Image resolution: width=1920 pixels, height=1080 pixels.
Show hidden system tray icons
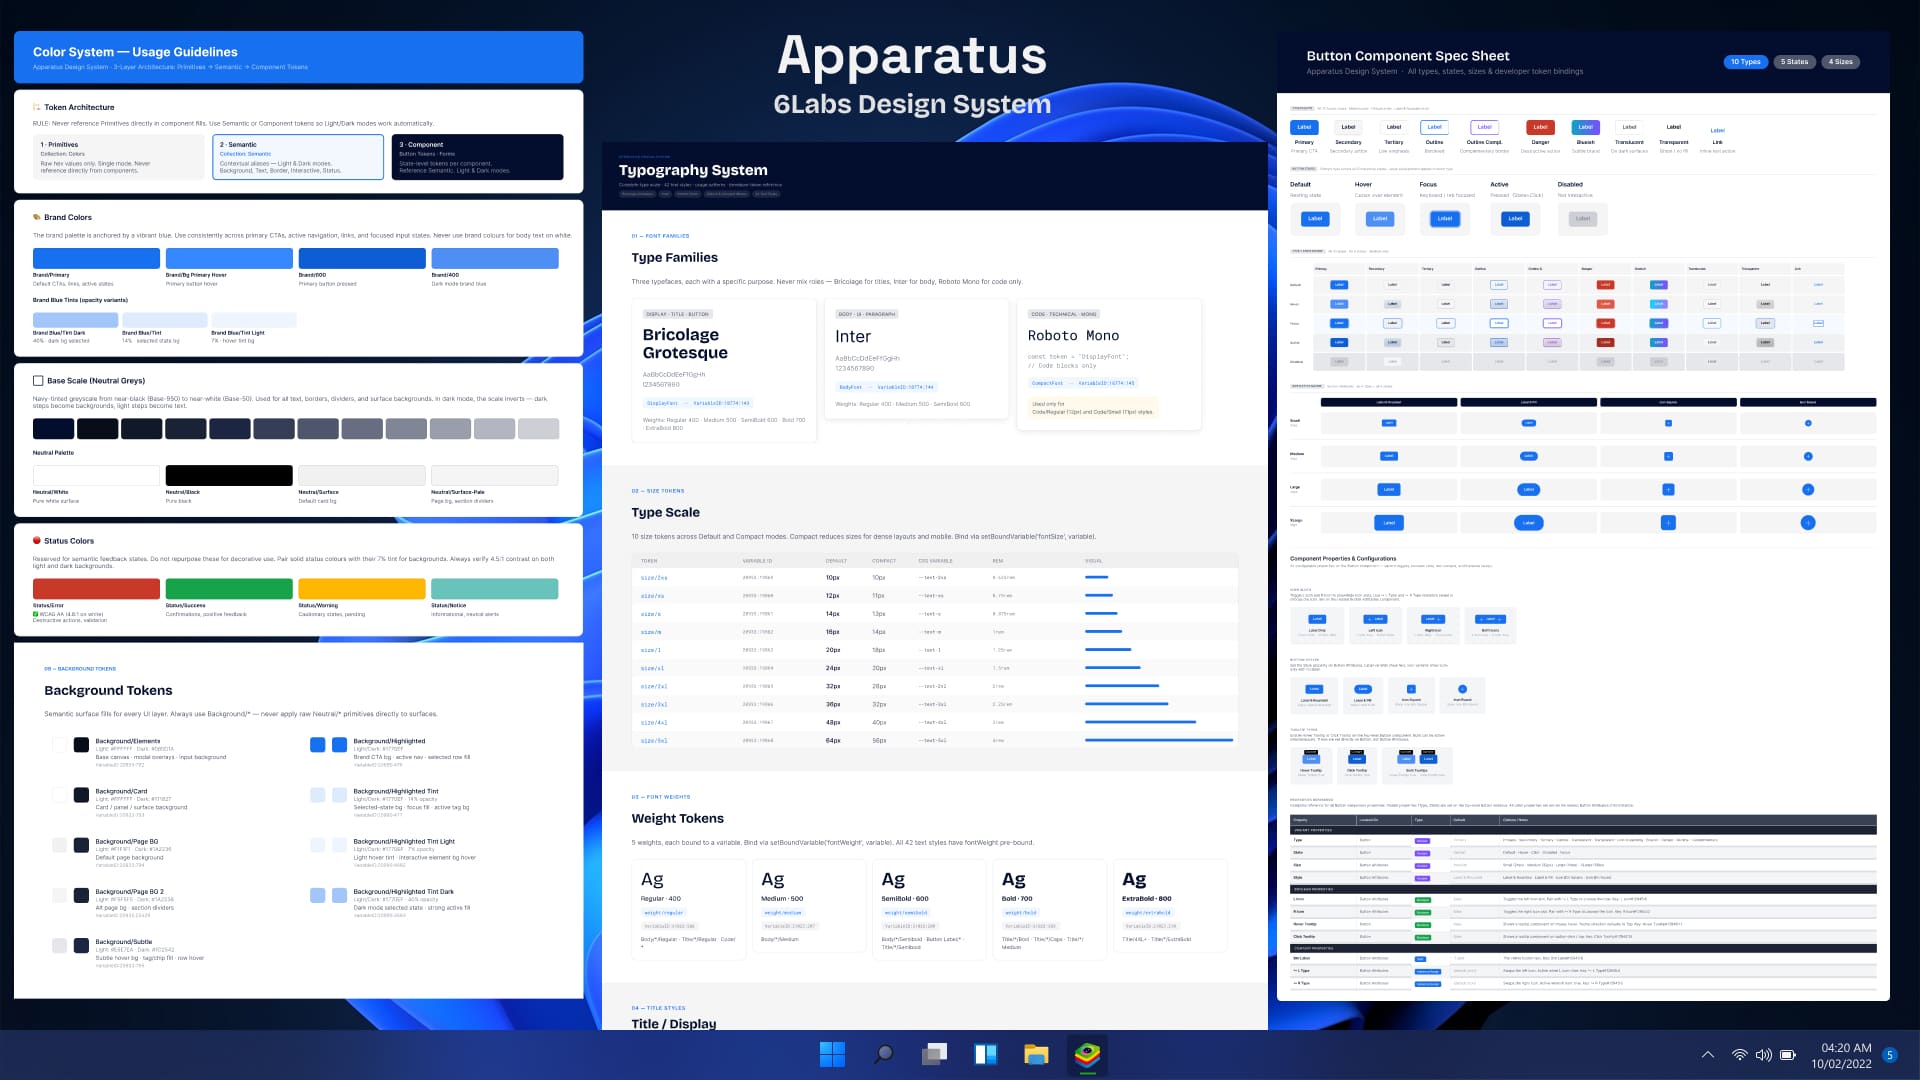pos(1708,1055)
